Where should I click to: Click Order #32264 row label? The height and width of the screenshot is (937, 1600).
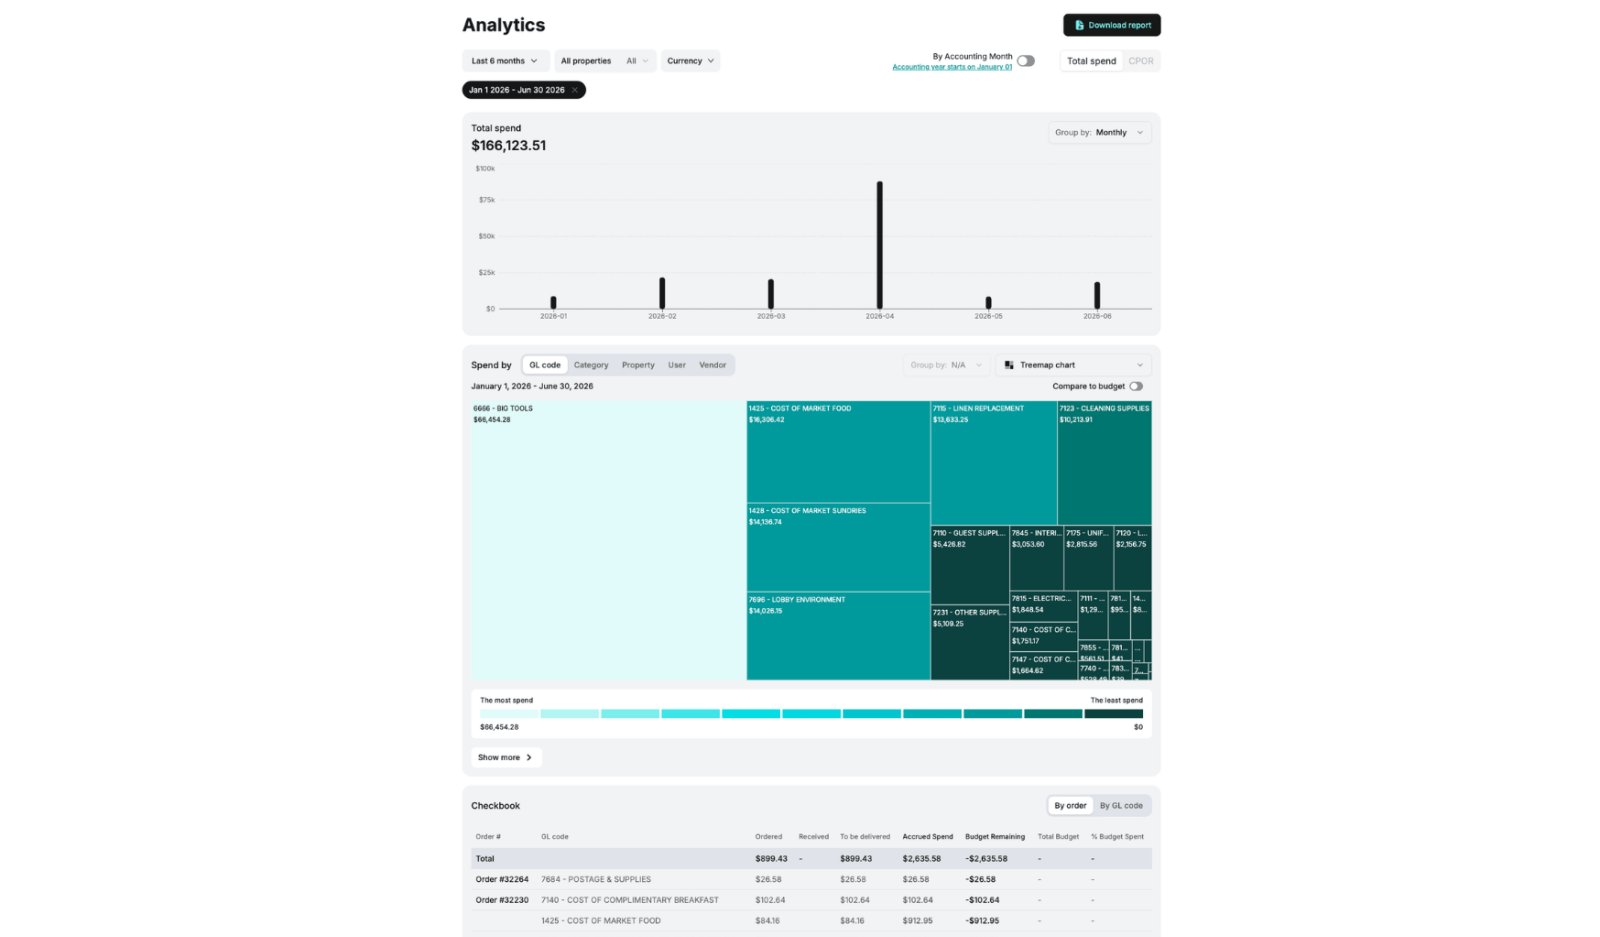[502, 880]
